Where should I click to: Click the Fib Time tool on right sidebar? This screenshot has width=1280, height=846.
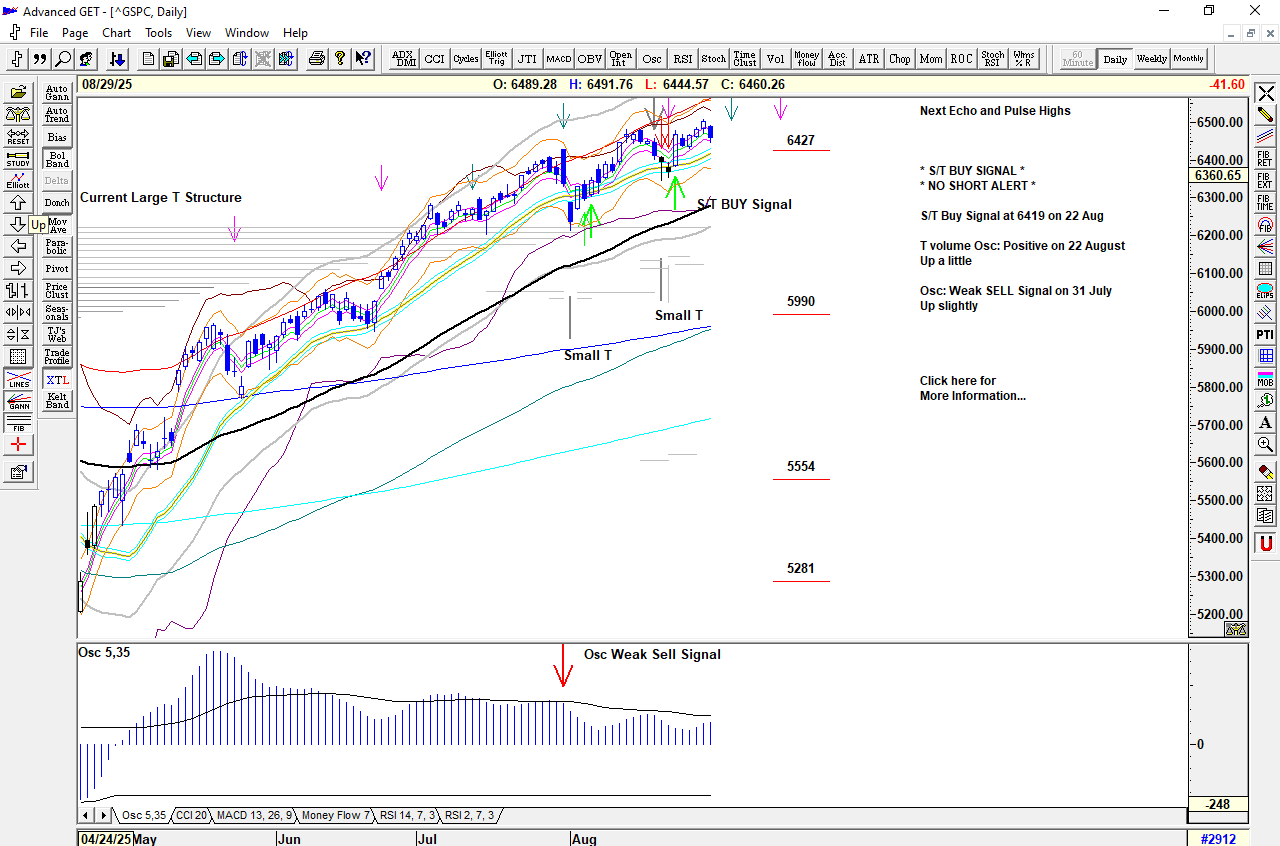[1265, 202]
